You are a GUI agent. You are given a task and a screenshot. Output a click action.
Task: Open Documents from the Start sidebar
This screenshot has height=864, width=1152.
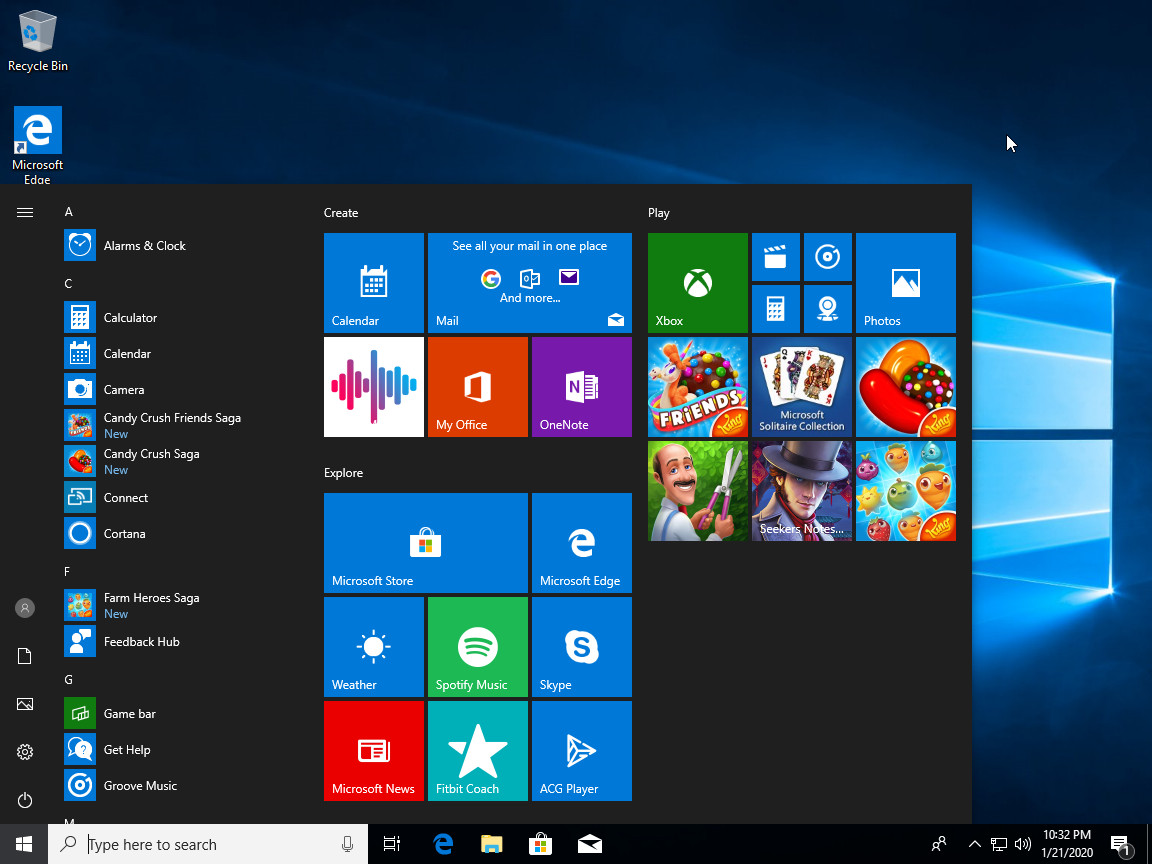[25, 655]
